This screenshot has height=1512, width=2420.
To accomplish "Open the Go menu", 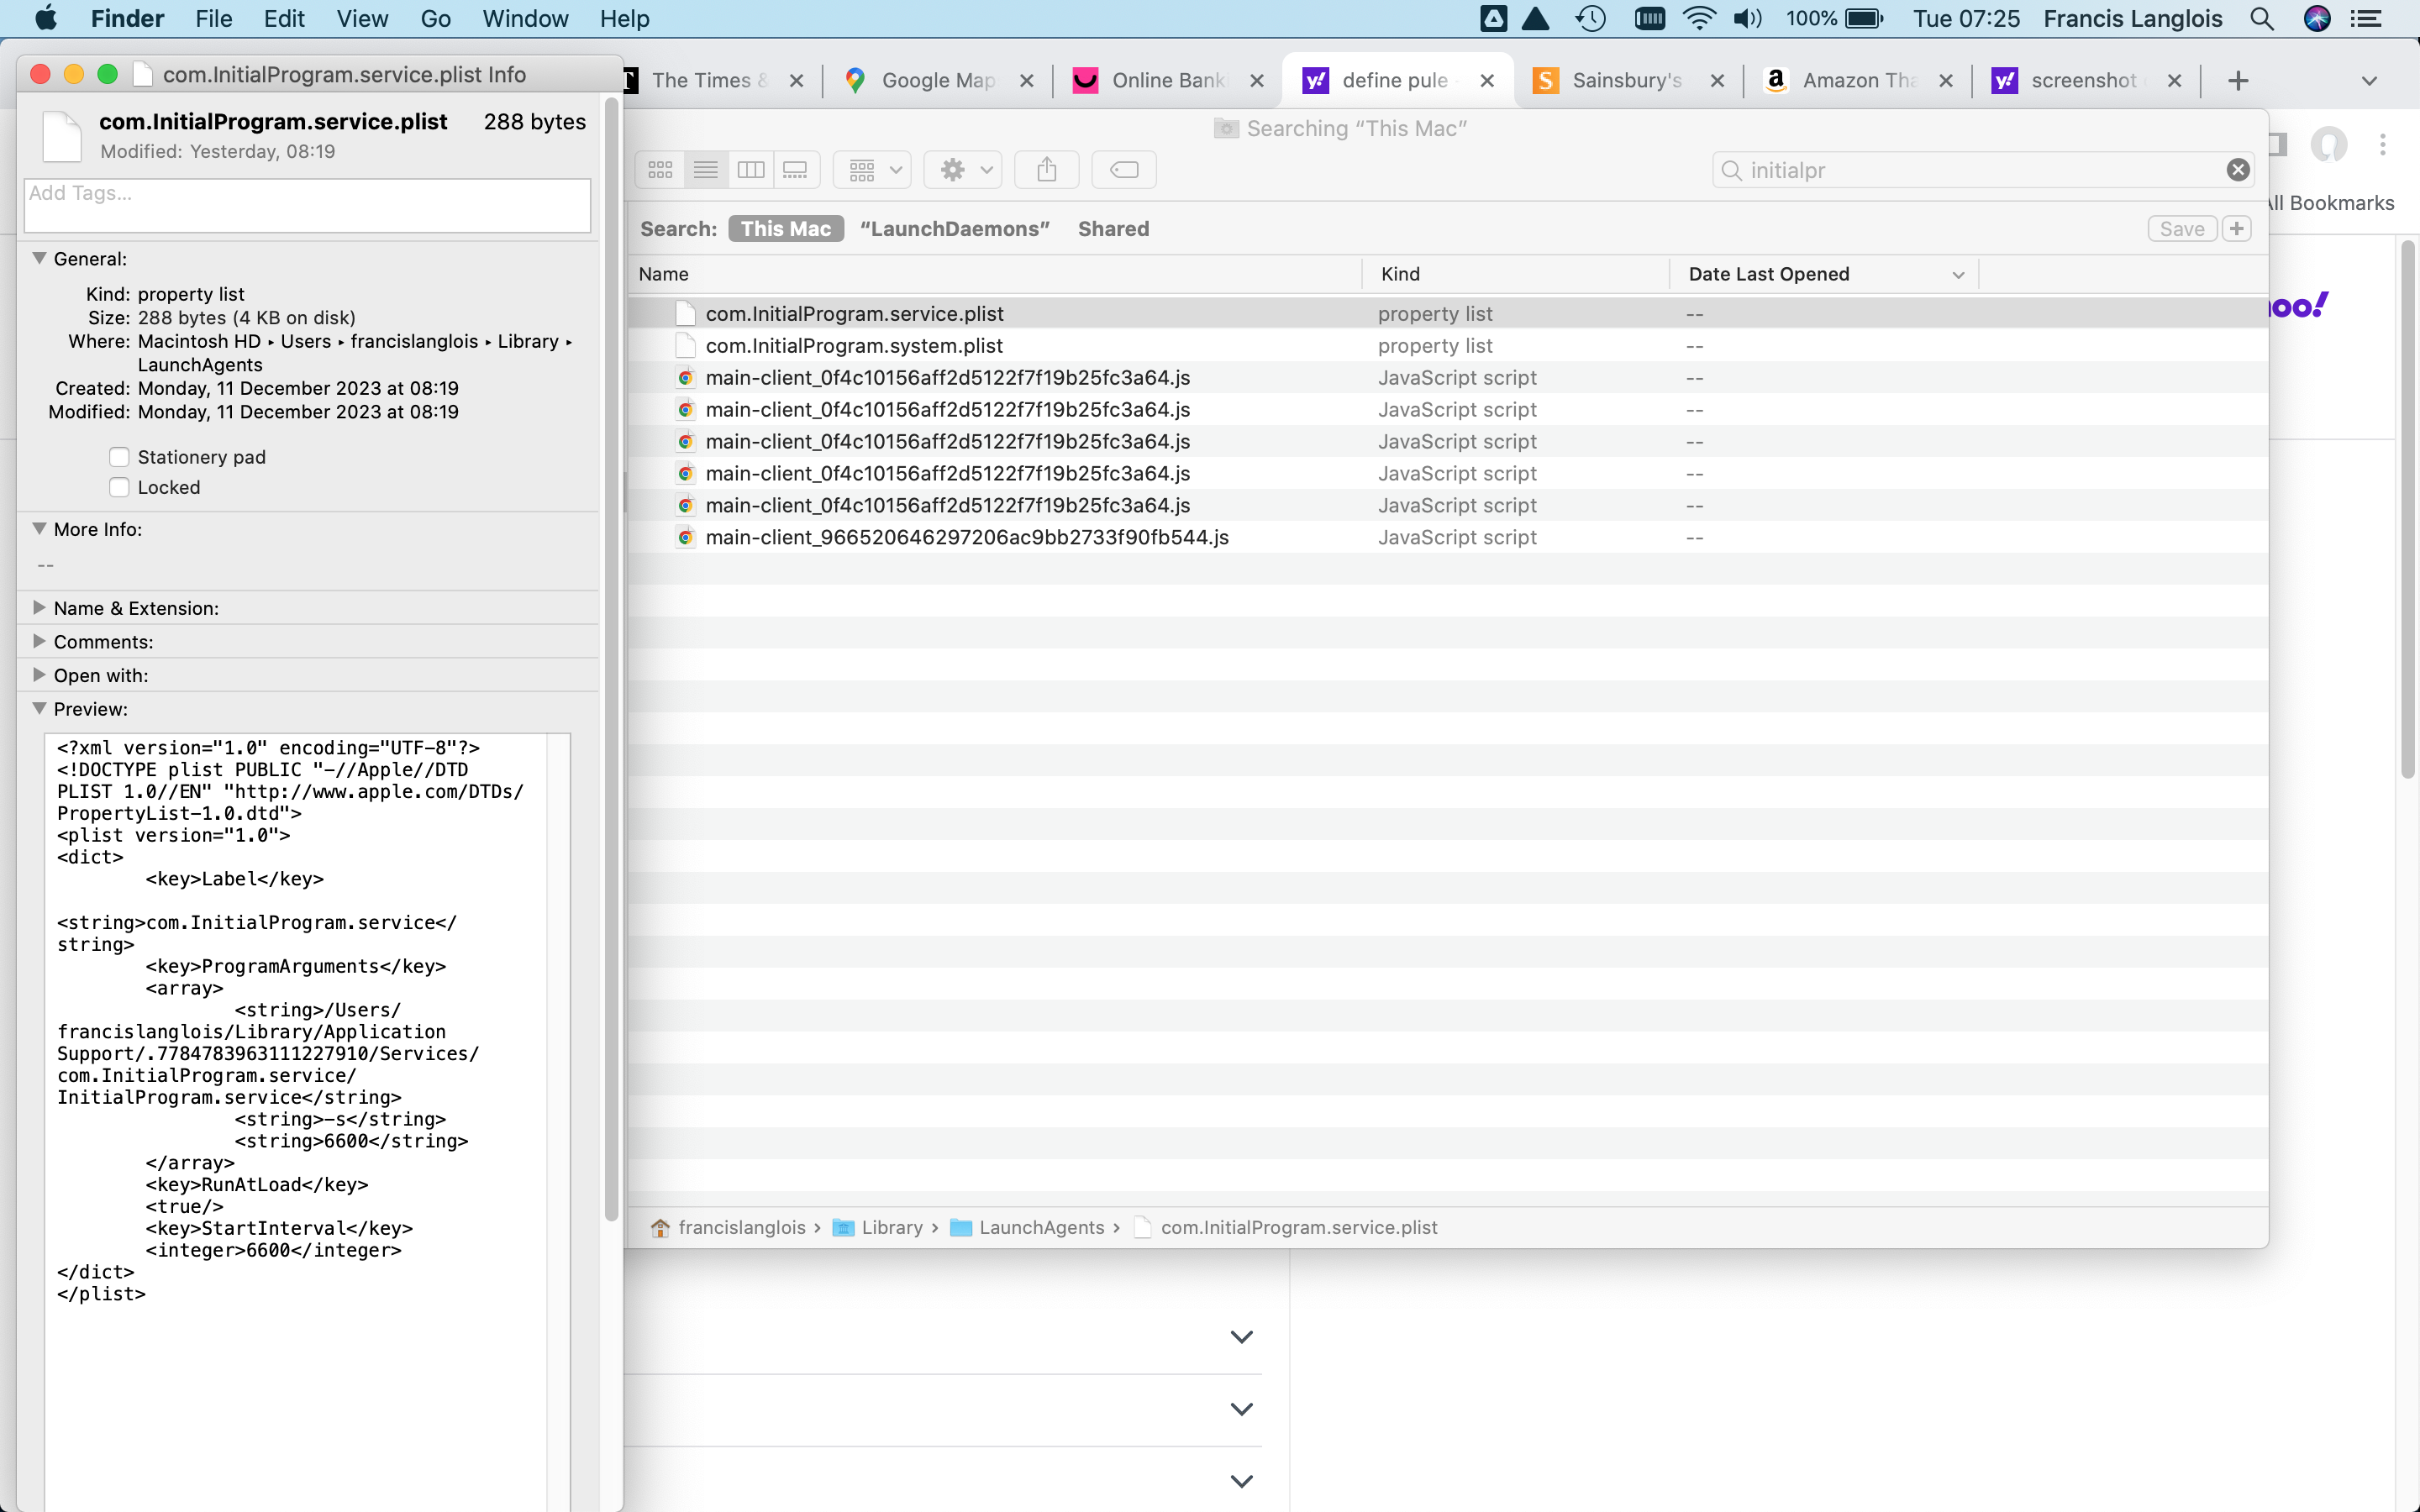I will point(435,18).
